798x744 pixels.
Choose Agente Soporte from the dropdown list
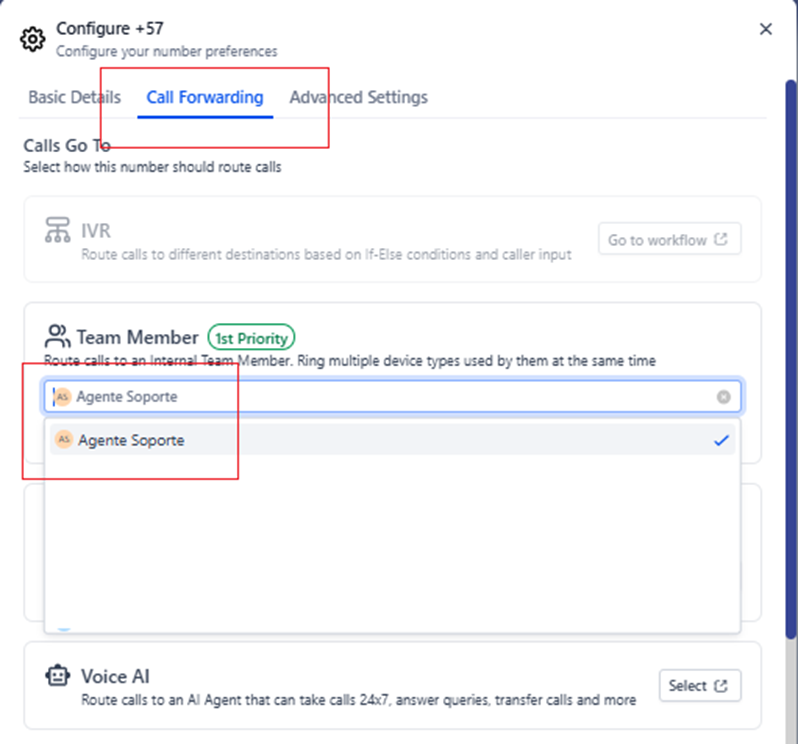(131, 440)
